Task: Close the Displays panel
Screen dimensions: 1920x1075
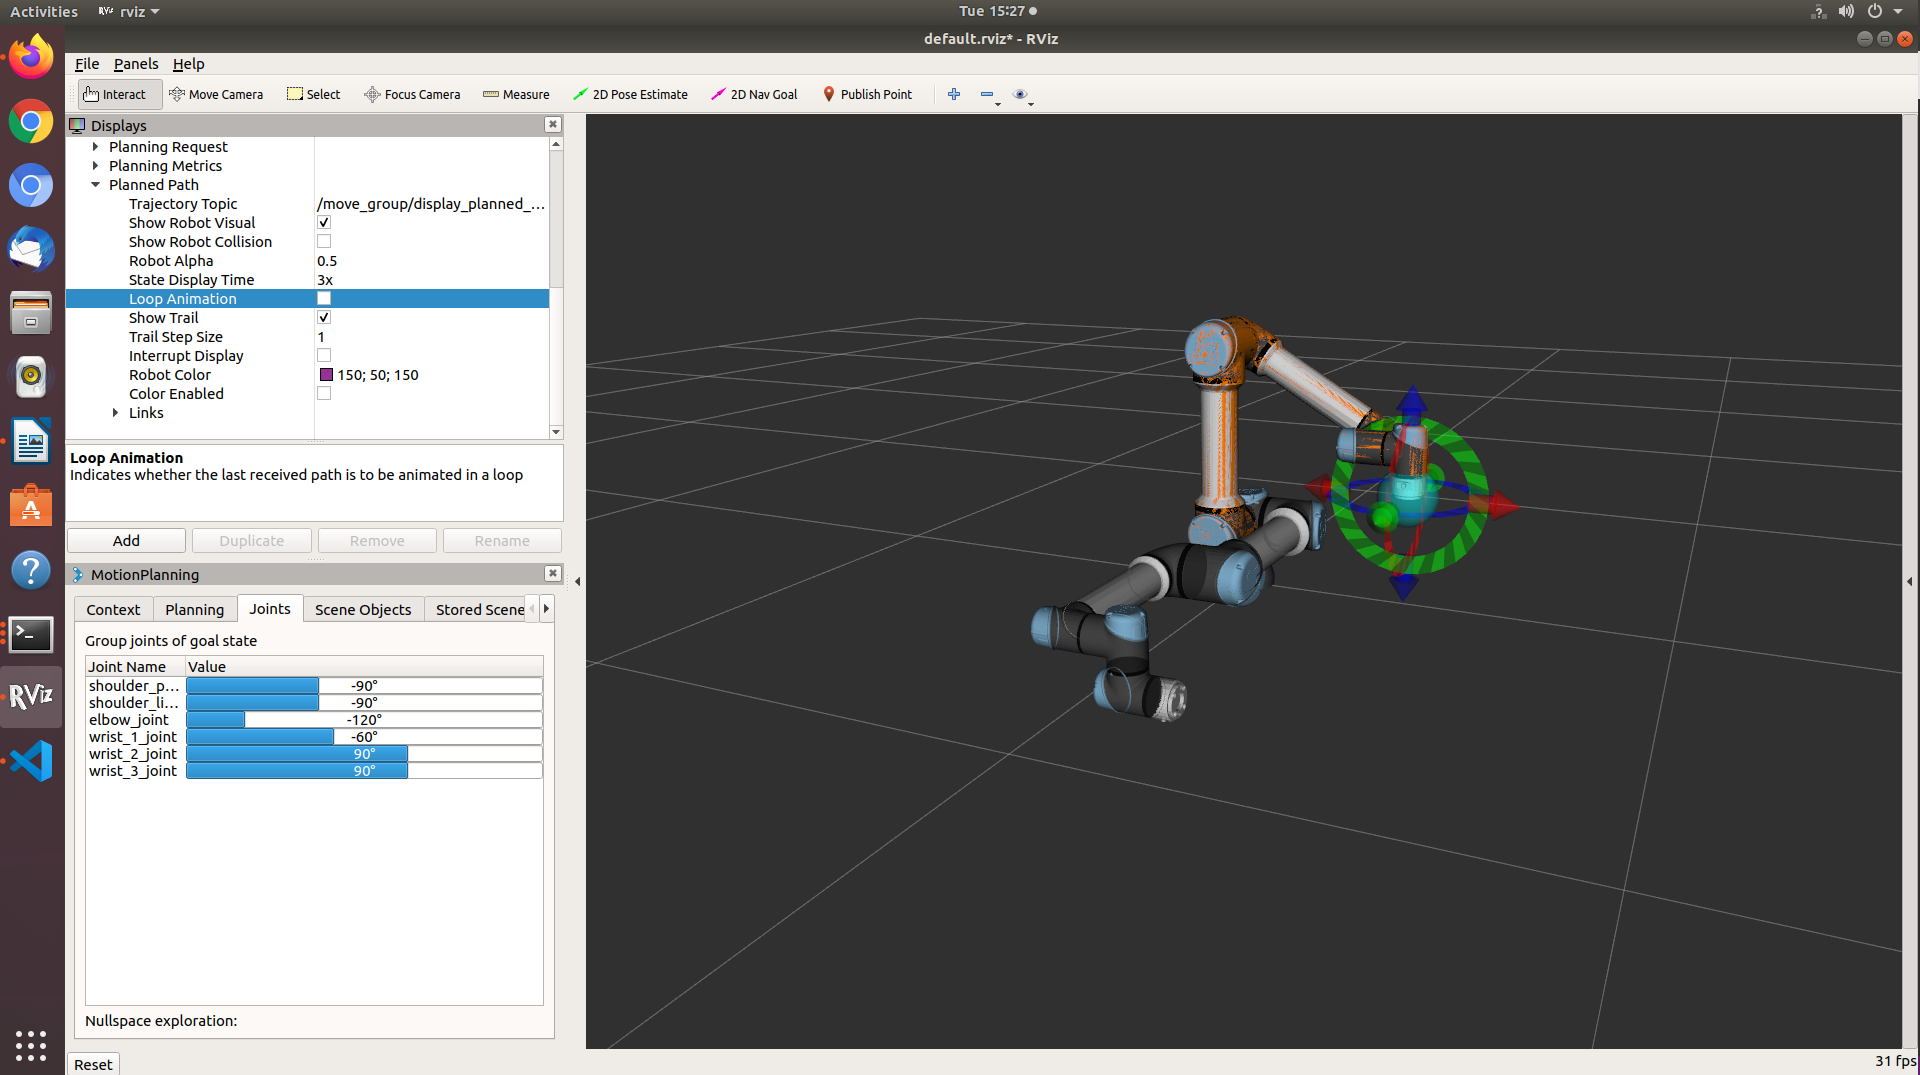Action: click(x=552, y=124)
